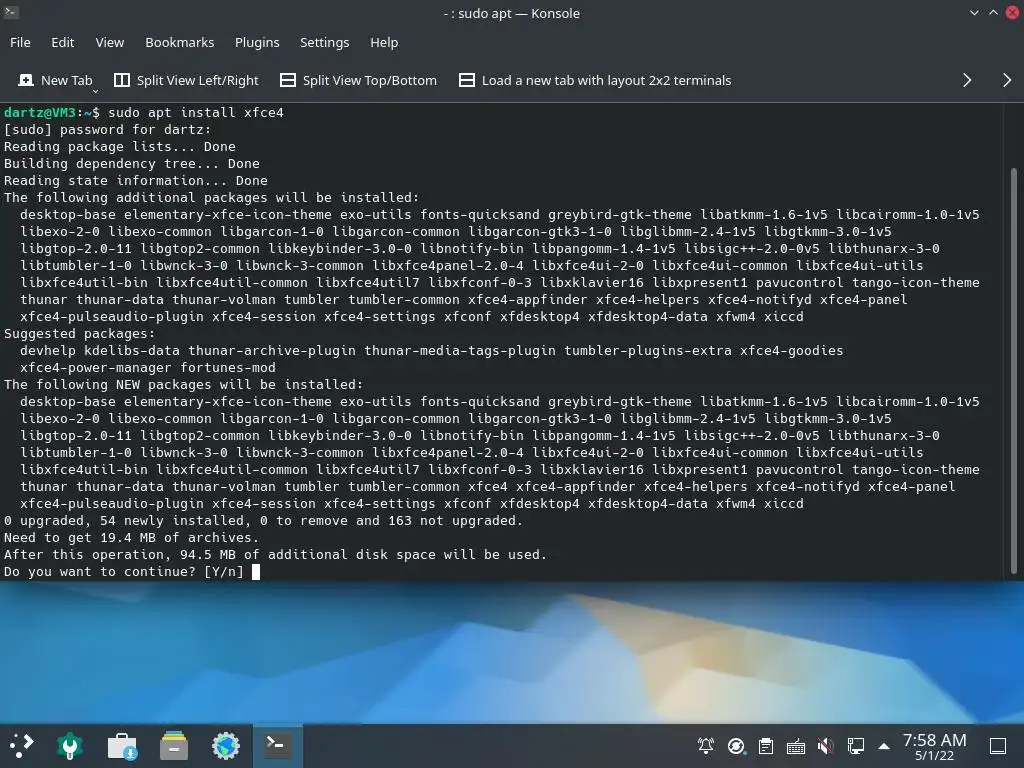Open the clipboard icon in the system tray
This screenshot has height=768, width=1024.
(x=766, y=746)
